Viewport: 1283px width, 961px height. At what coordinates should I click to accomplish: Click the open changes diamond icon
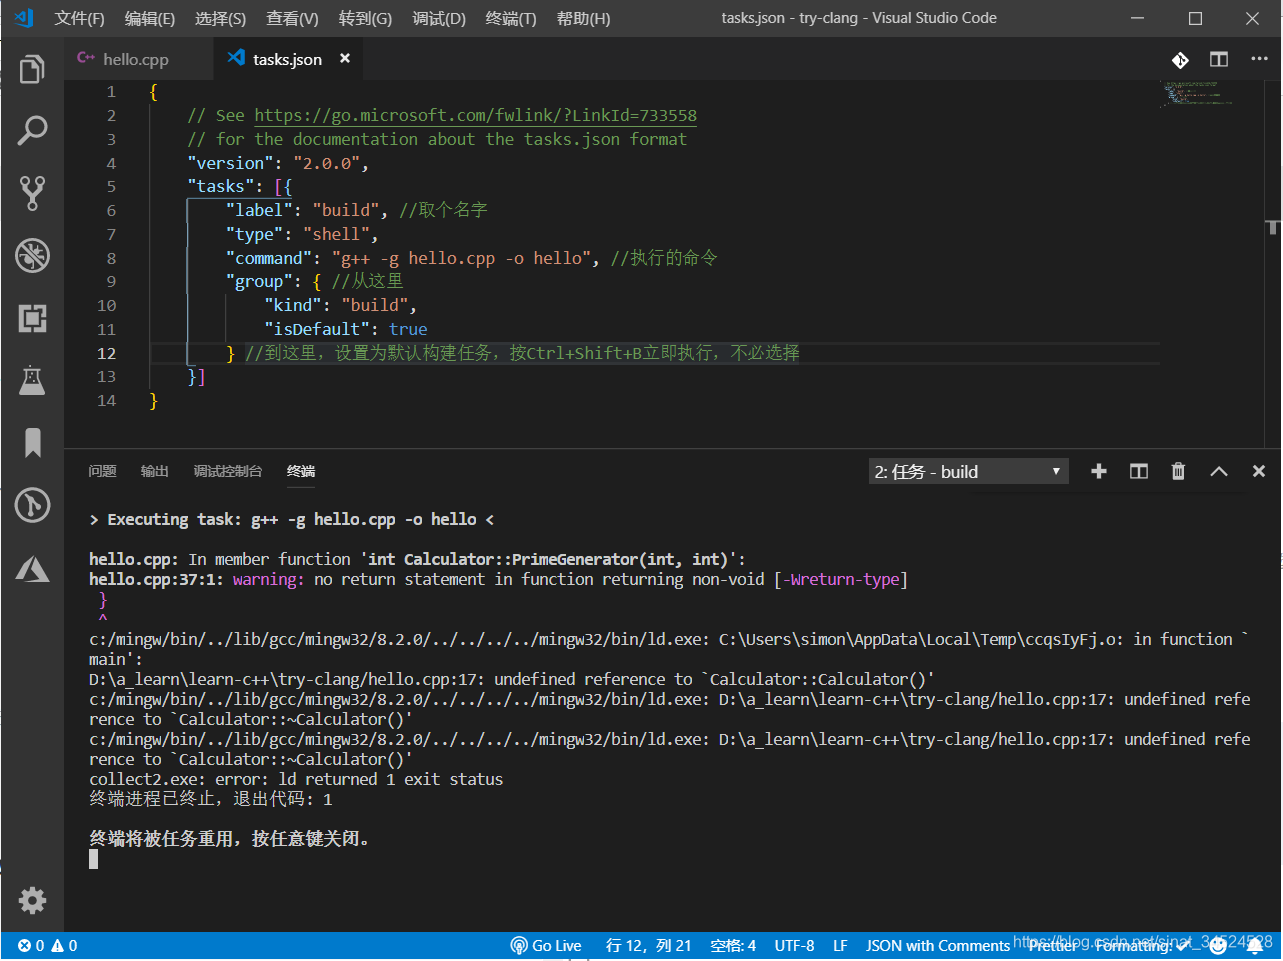pos(1180,60)
